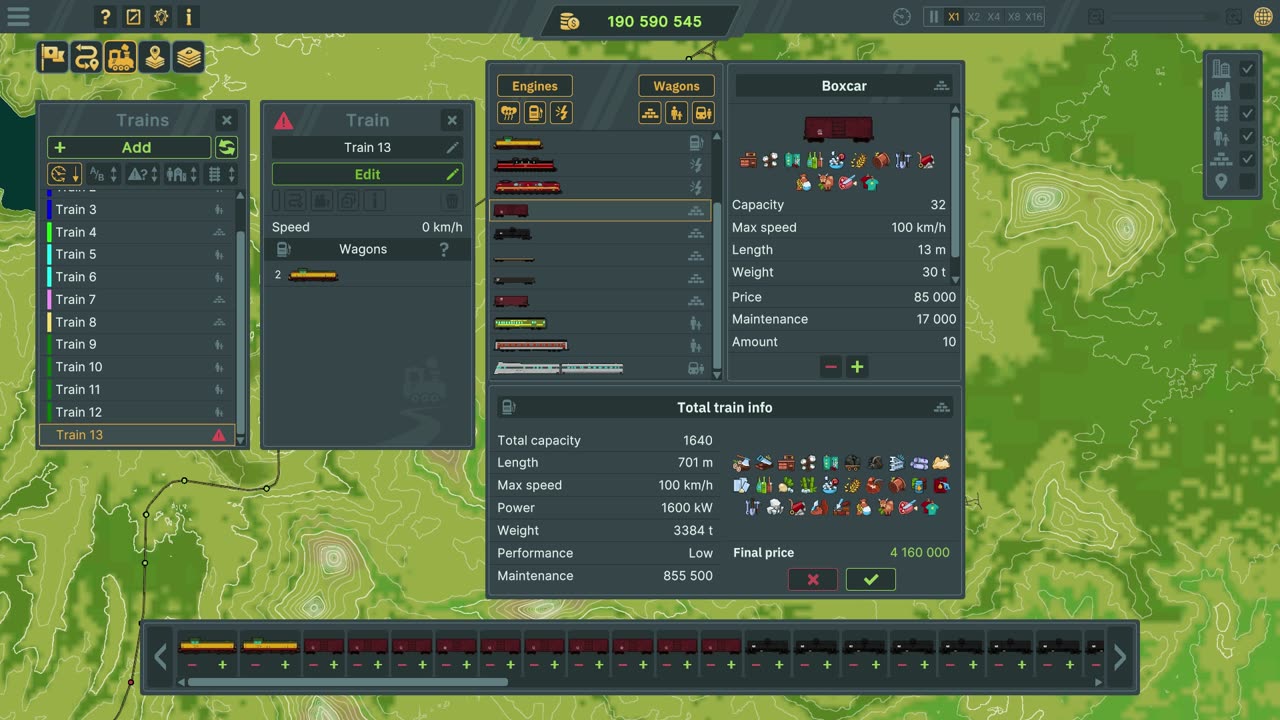Toggle passengers visibility checkbox
The image size is (1280, 720).
point(1247,136)
